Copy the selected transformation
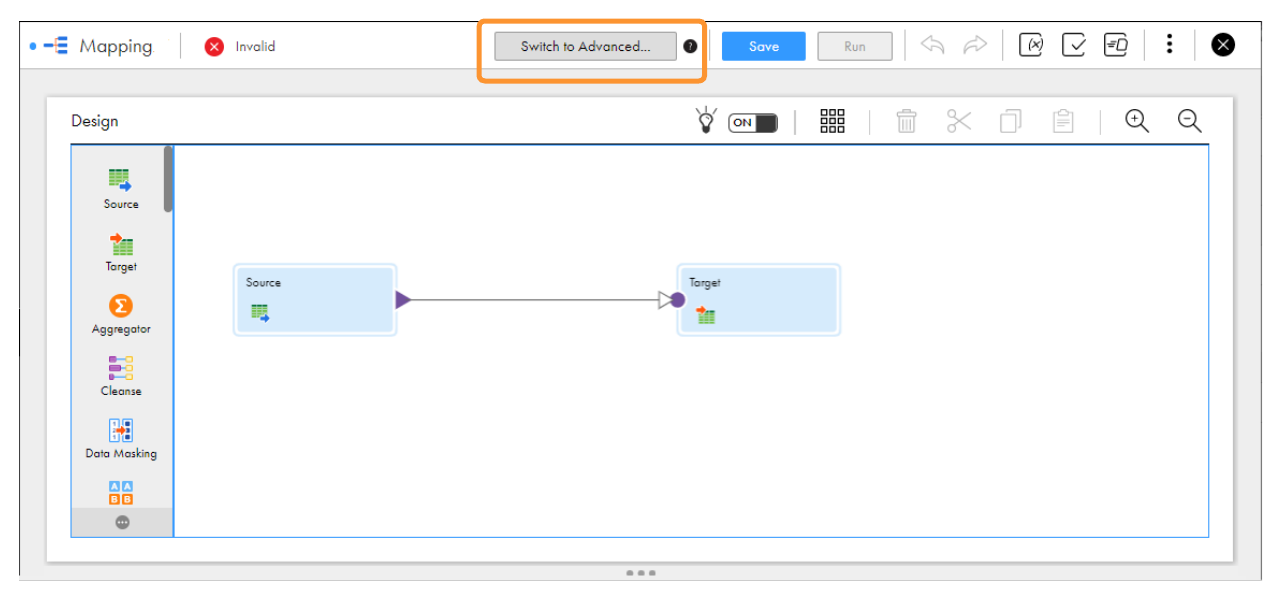 [x=1011, y=121]
